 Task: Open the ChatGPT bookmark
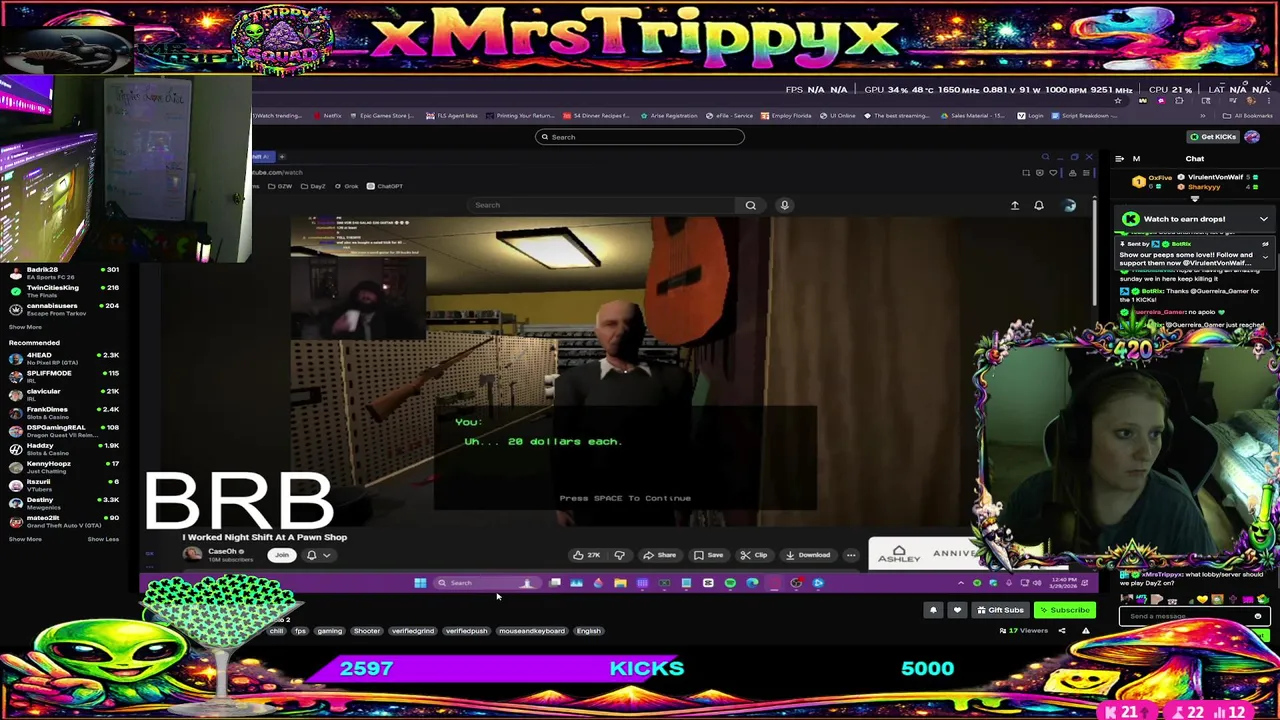(x=384, y=186)
